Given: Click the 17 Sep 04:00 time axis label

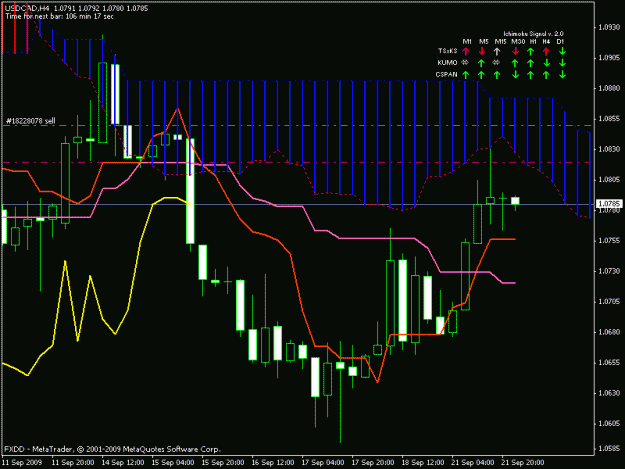Looking at the screenshot, I should pos(323,463).
